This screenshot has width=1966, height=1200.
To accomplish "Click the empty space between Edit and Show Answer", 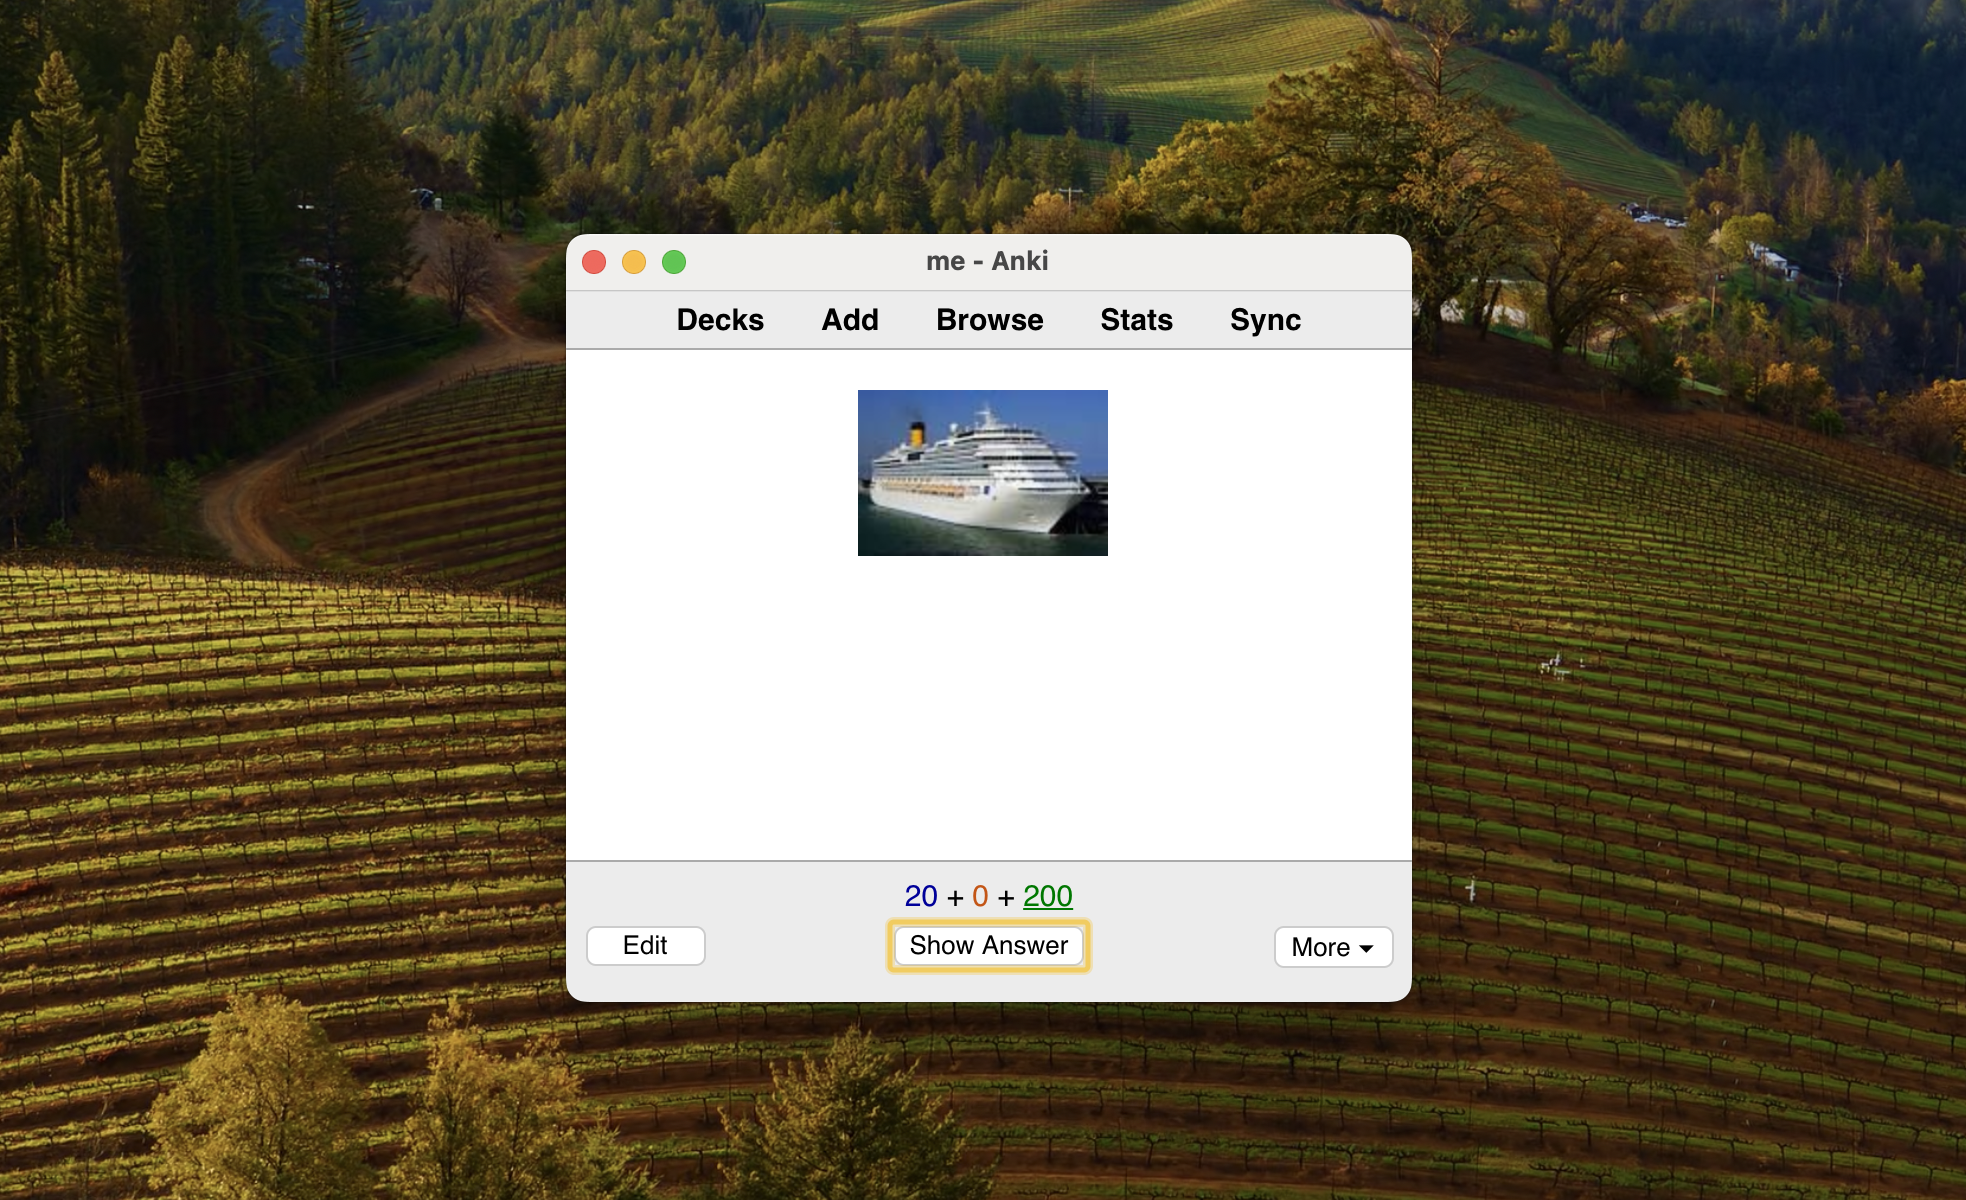I will pyautogui.click(x=795, y=946).
